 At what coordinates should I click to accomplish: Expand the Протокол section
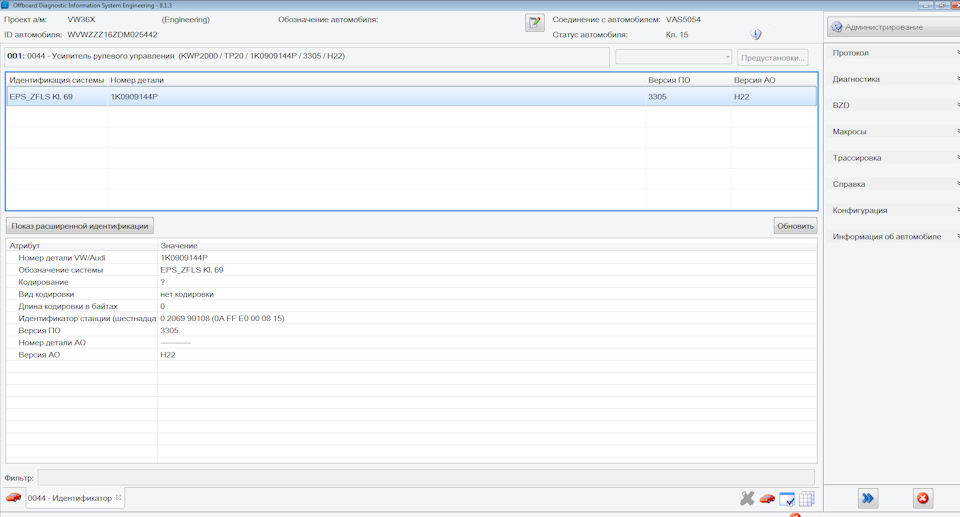(x=892, y=53)
